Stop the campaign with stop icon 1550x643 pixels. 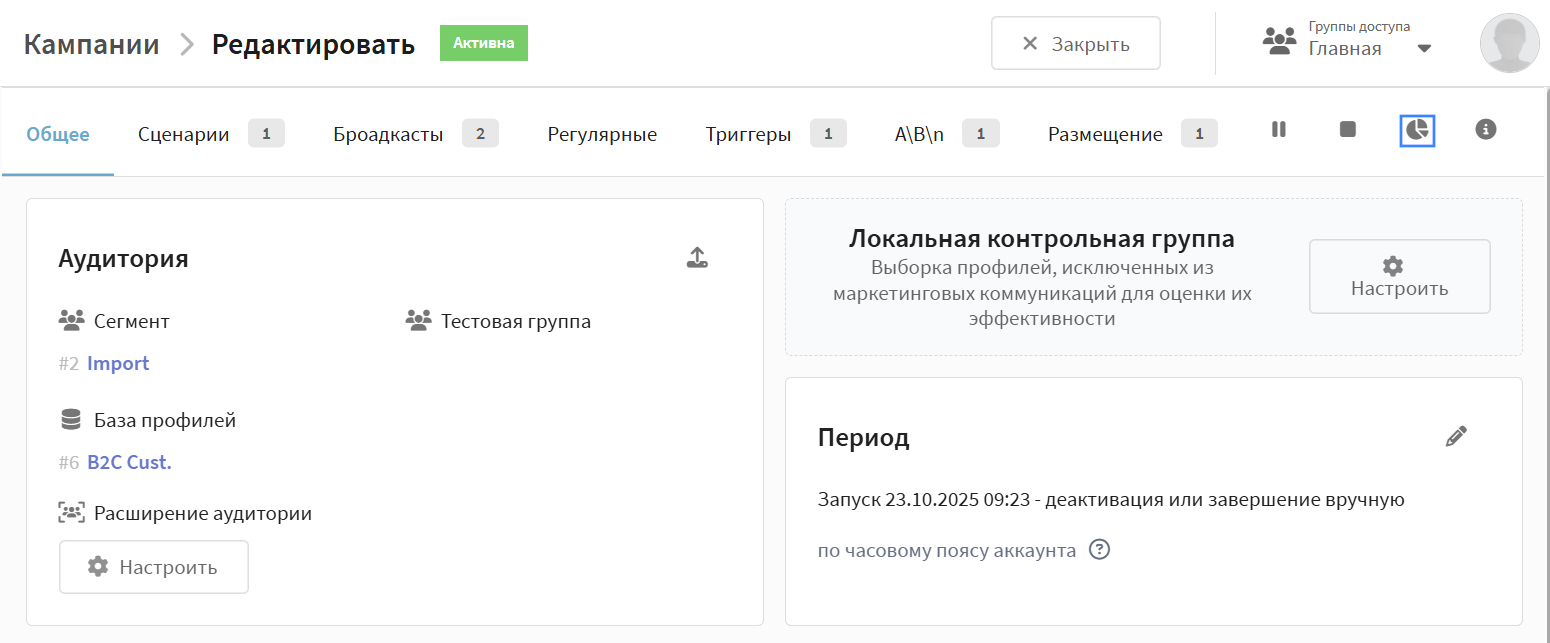[1347, 129]
